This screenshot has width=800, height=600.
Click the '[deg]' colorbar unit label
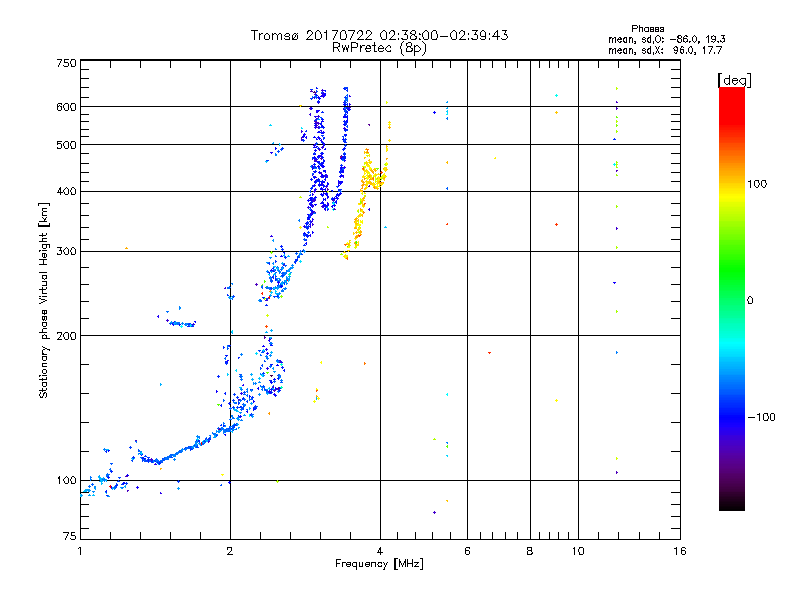734,80
